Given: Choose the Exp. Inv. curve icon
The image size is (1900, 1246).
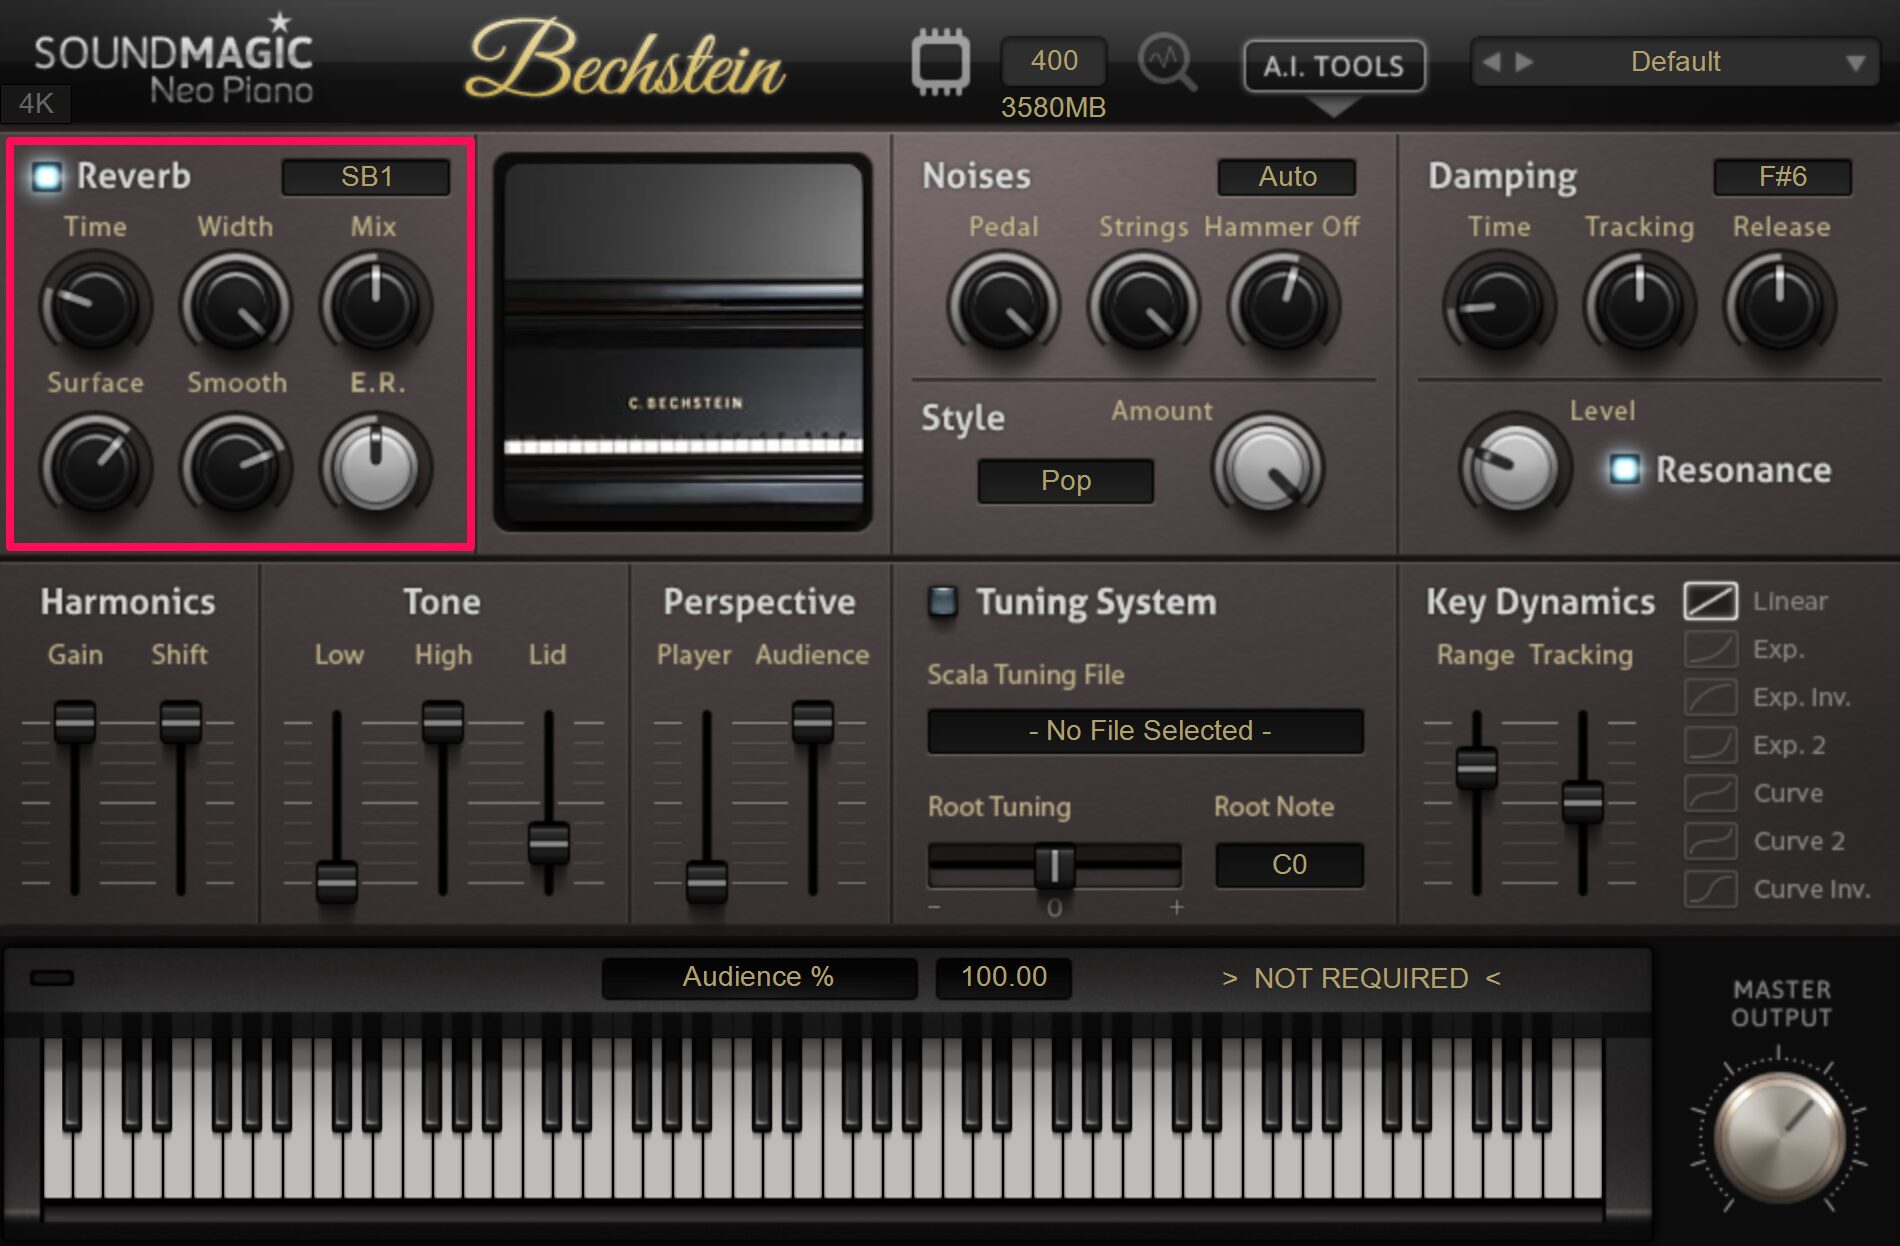Looking at the screenshot, I should 1710,697.
